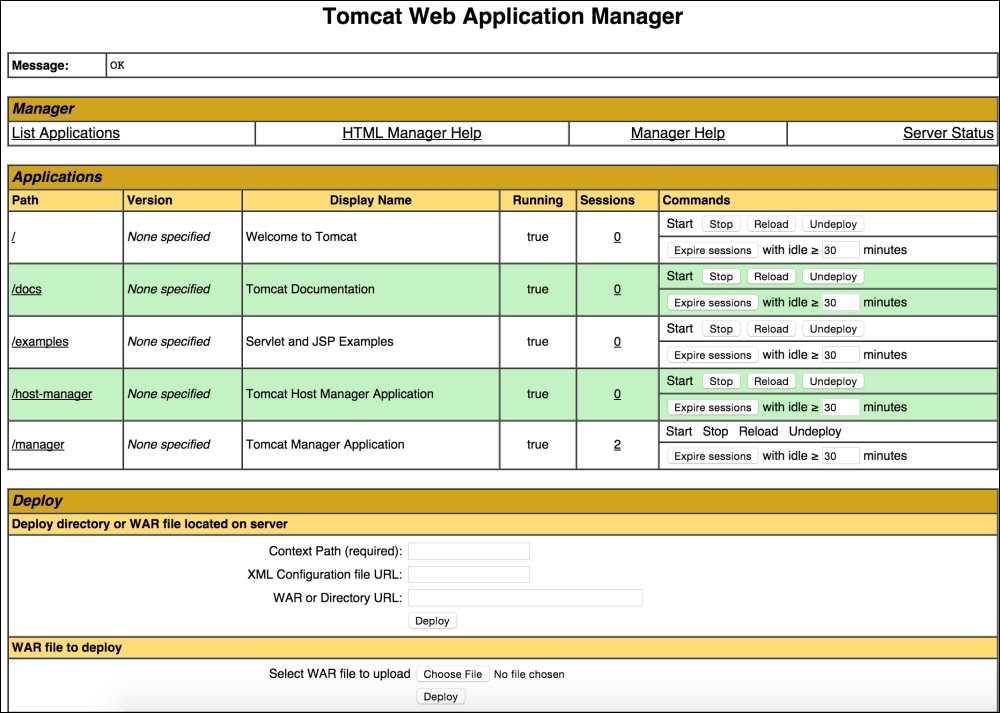
Task: Focus the WAR or Directory URL field
Action: coord(525,598)
